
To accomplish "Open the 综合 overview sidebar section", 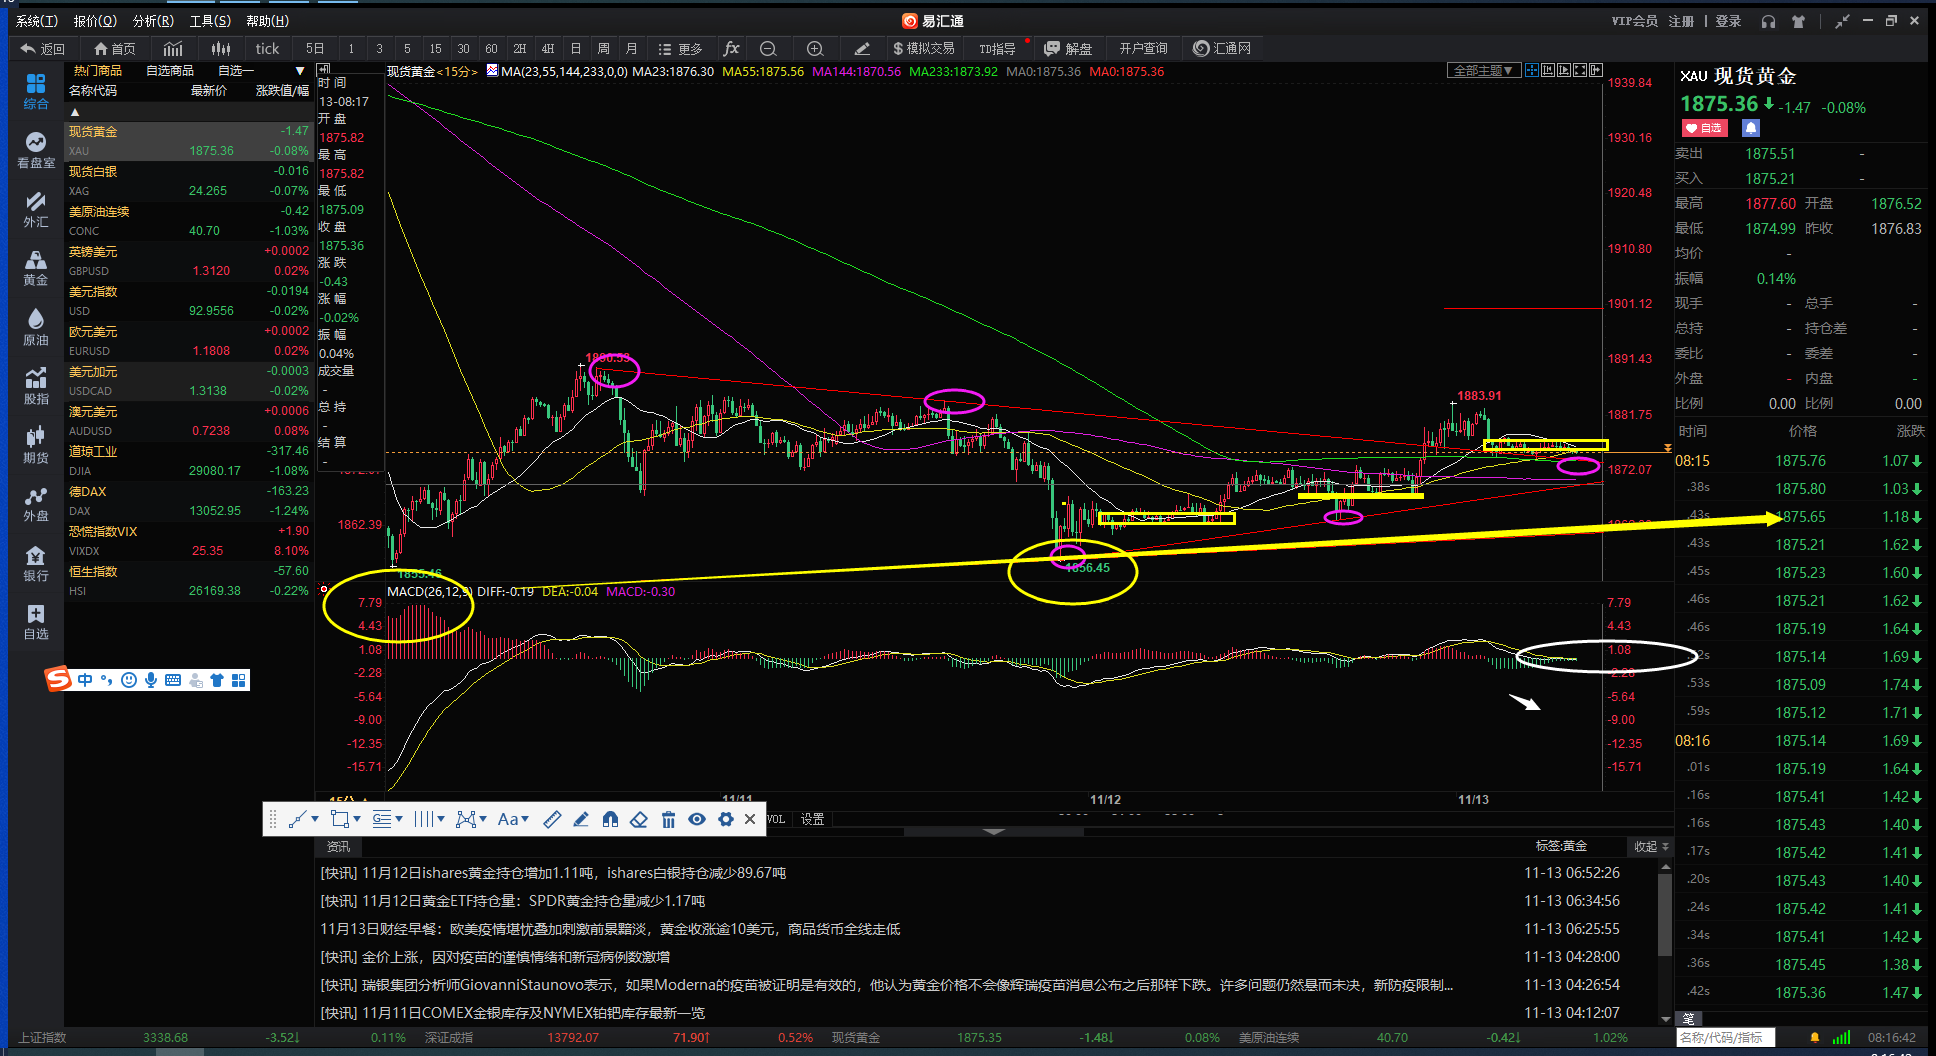I will pos(36,91).
